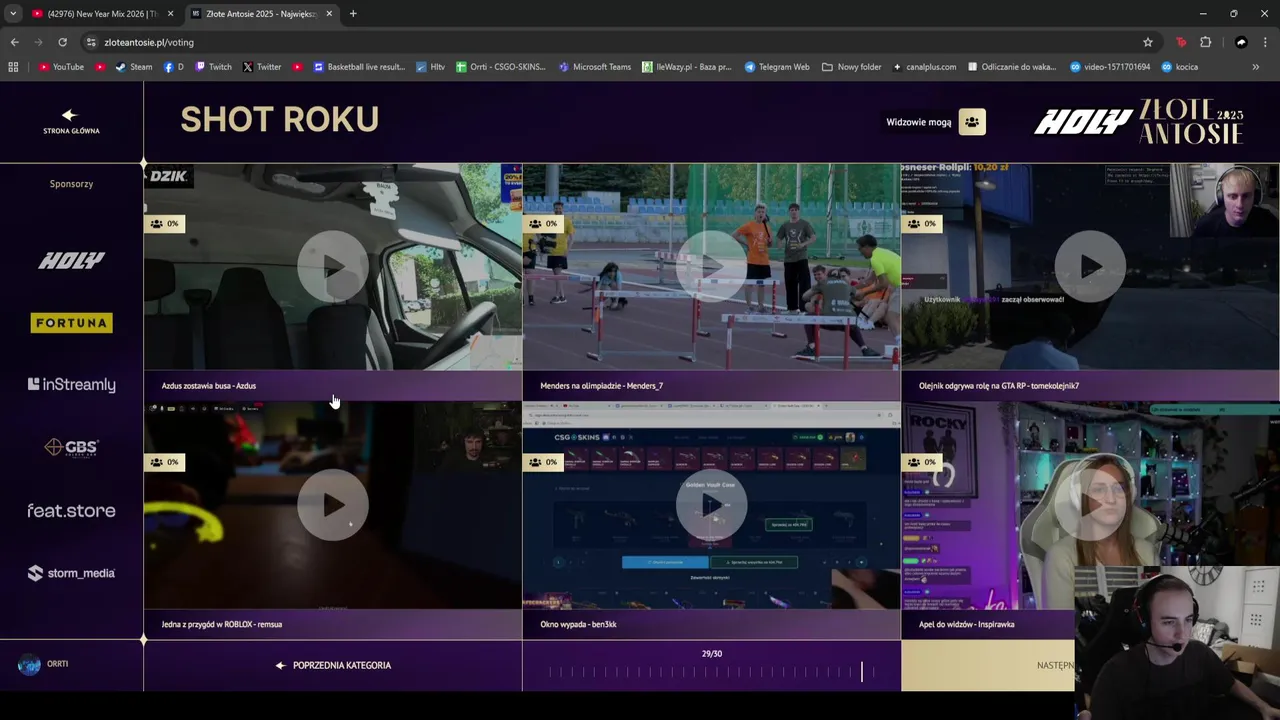
Task: Click the Holy Złote Antosie 2025 logo
Action: coord(1139,122)
